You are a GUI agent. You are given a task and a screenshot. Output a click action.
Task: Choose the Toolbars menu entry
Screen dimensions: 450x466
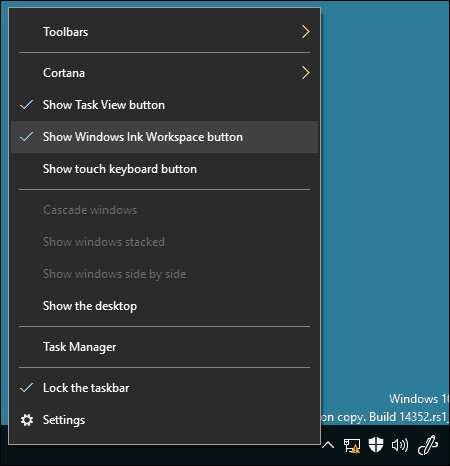[x=164, y=32]
